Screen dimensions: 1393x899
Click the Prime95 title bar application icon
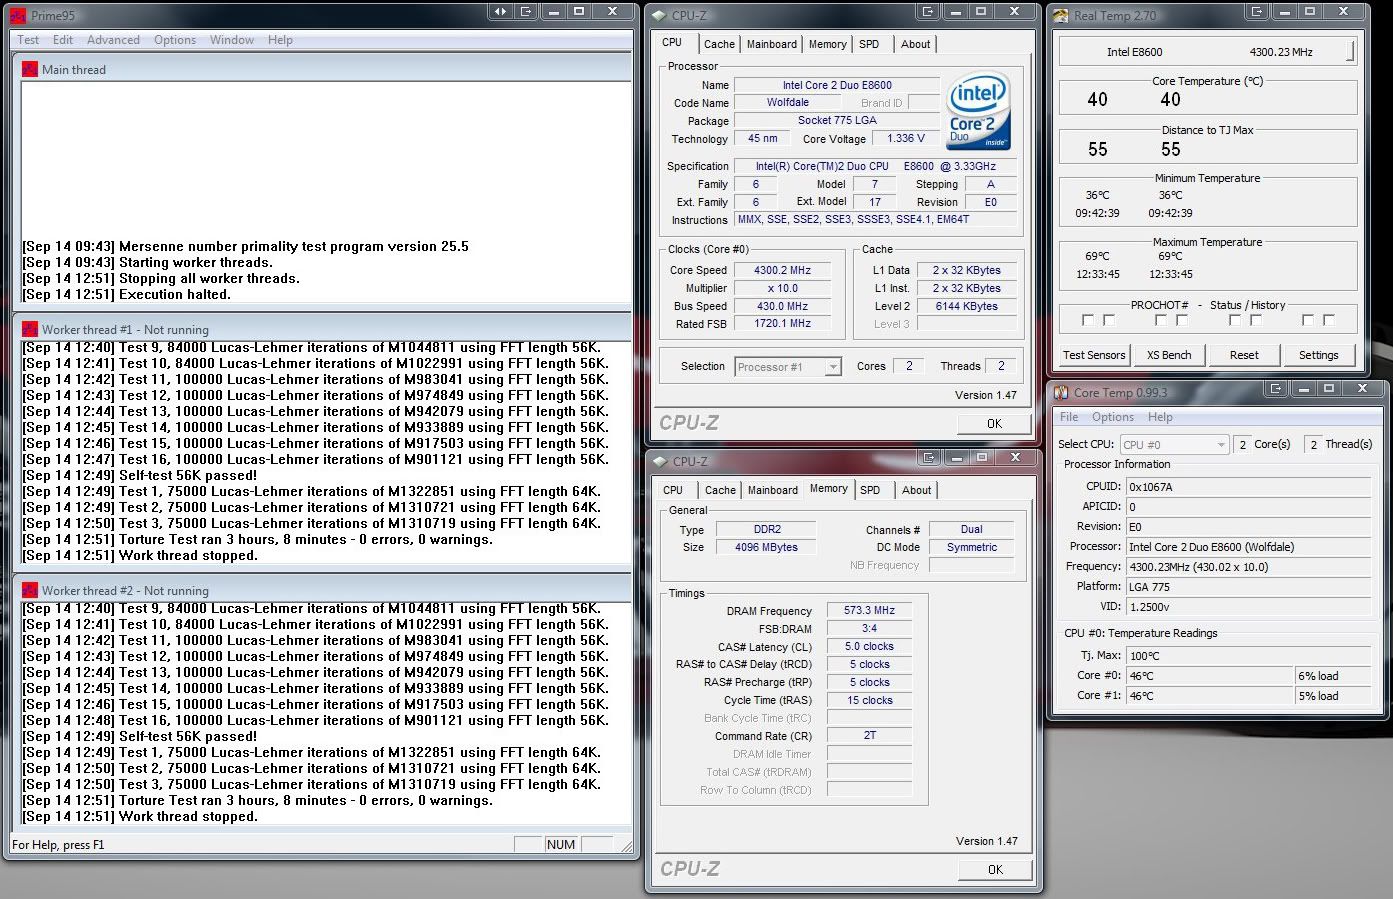point(18,15)
